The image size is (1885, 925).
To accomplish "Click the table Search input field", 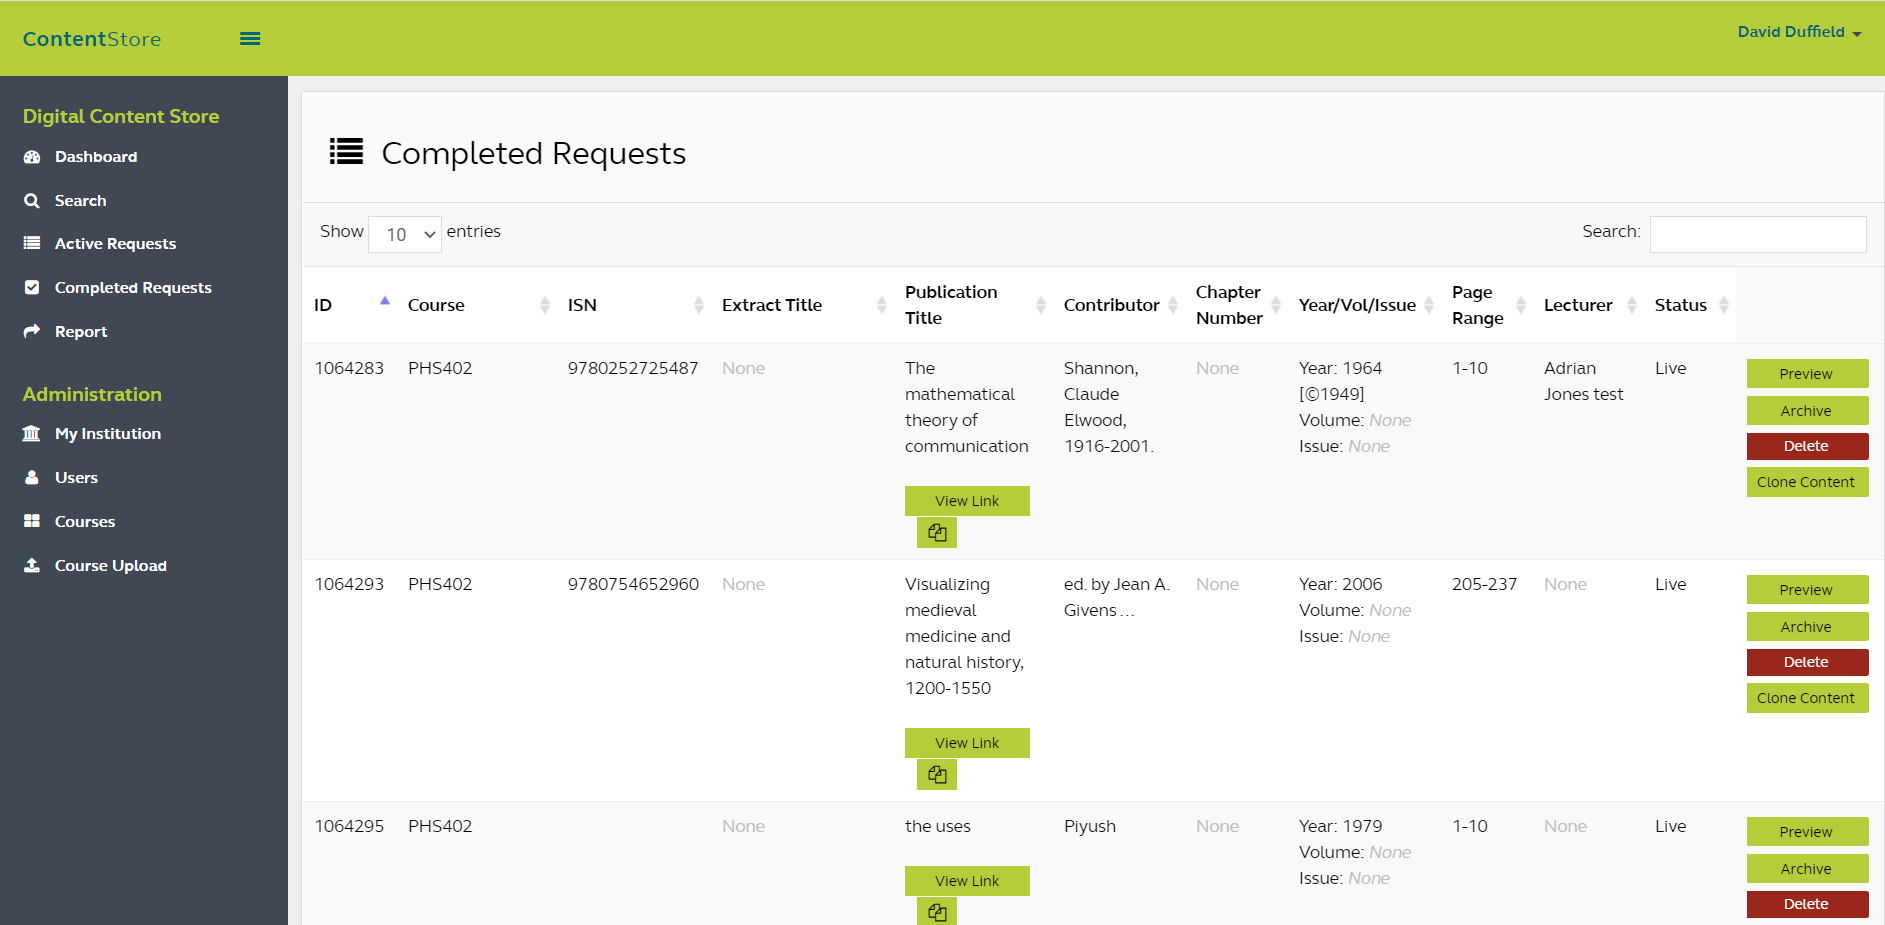I will tap(1757, 234).
